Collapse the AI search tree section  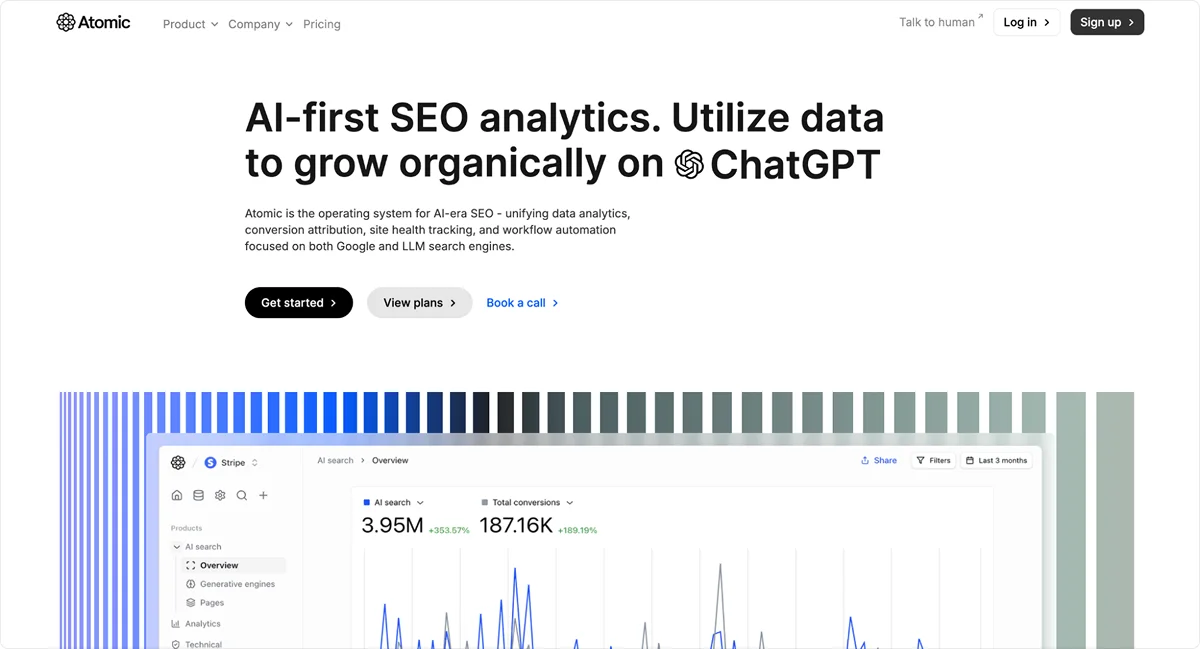177,547
